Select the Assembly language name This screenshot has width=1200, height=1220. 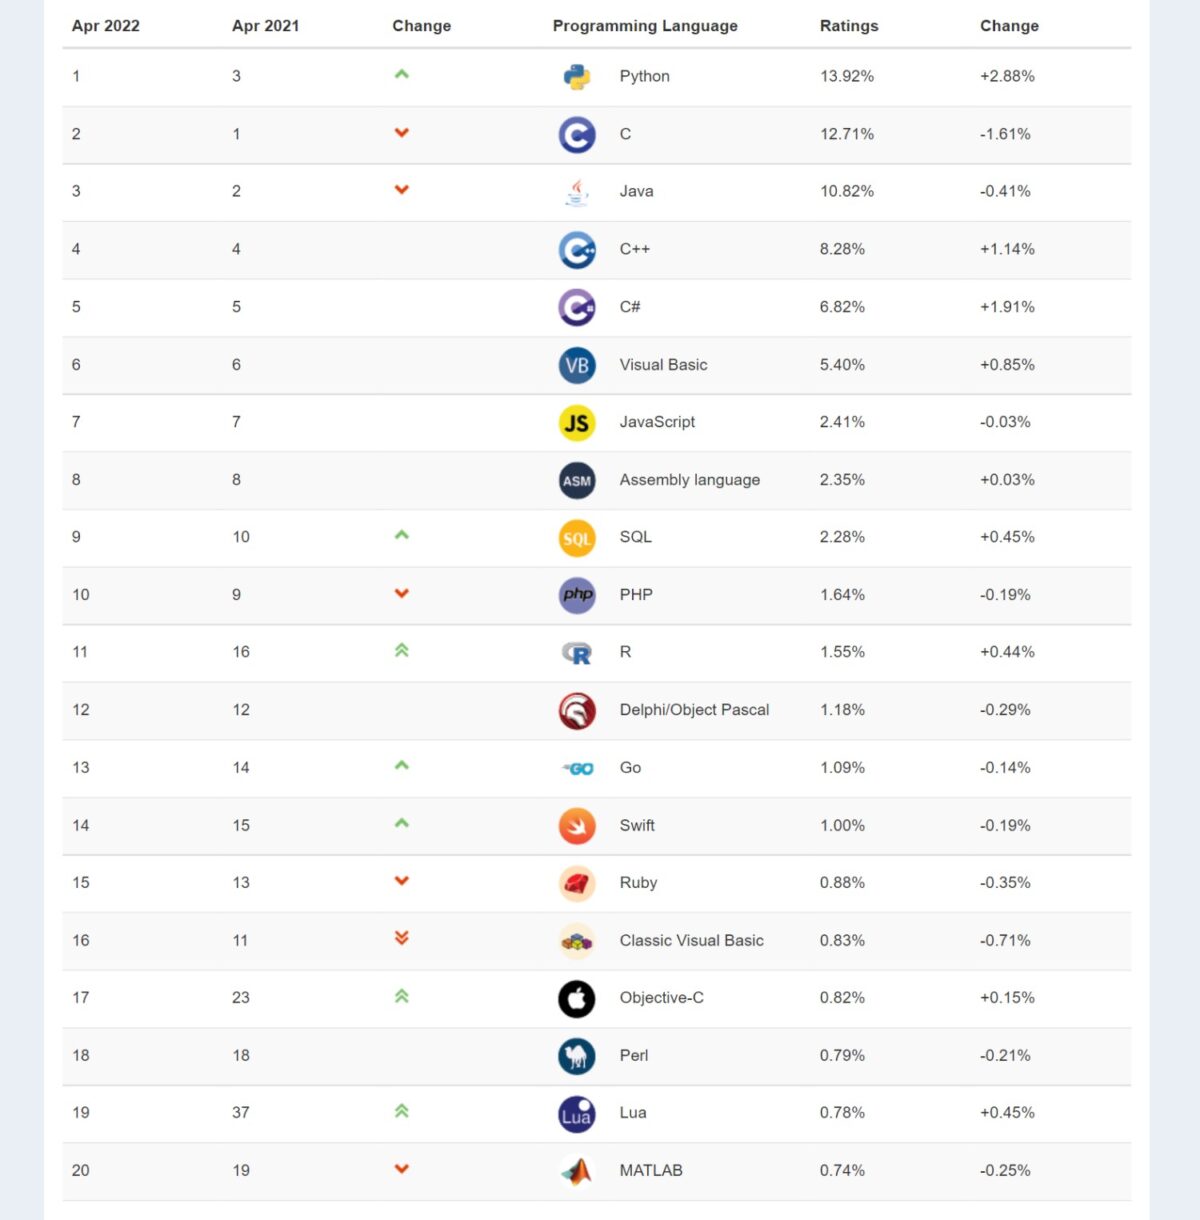click(690, 480)
